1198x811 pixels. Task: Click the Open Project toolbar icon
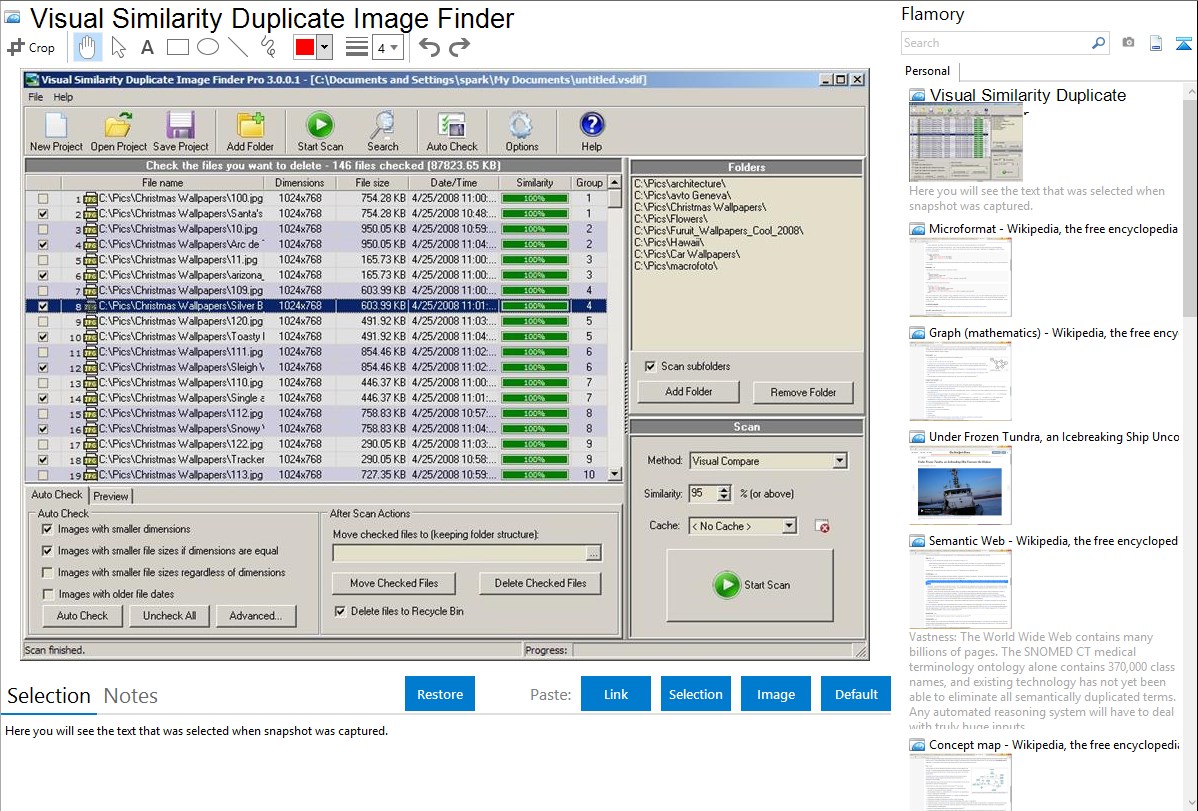point(118,131)
